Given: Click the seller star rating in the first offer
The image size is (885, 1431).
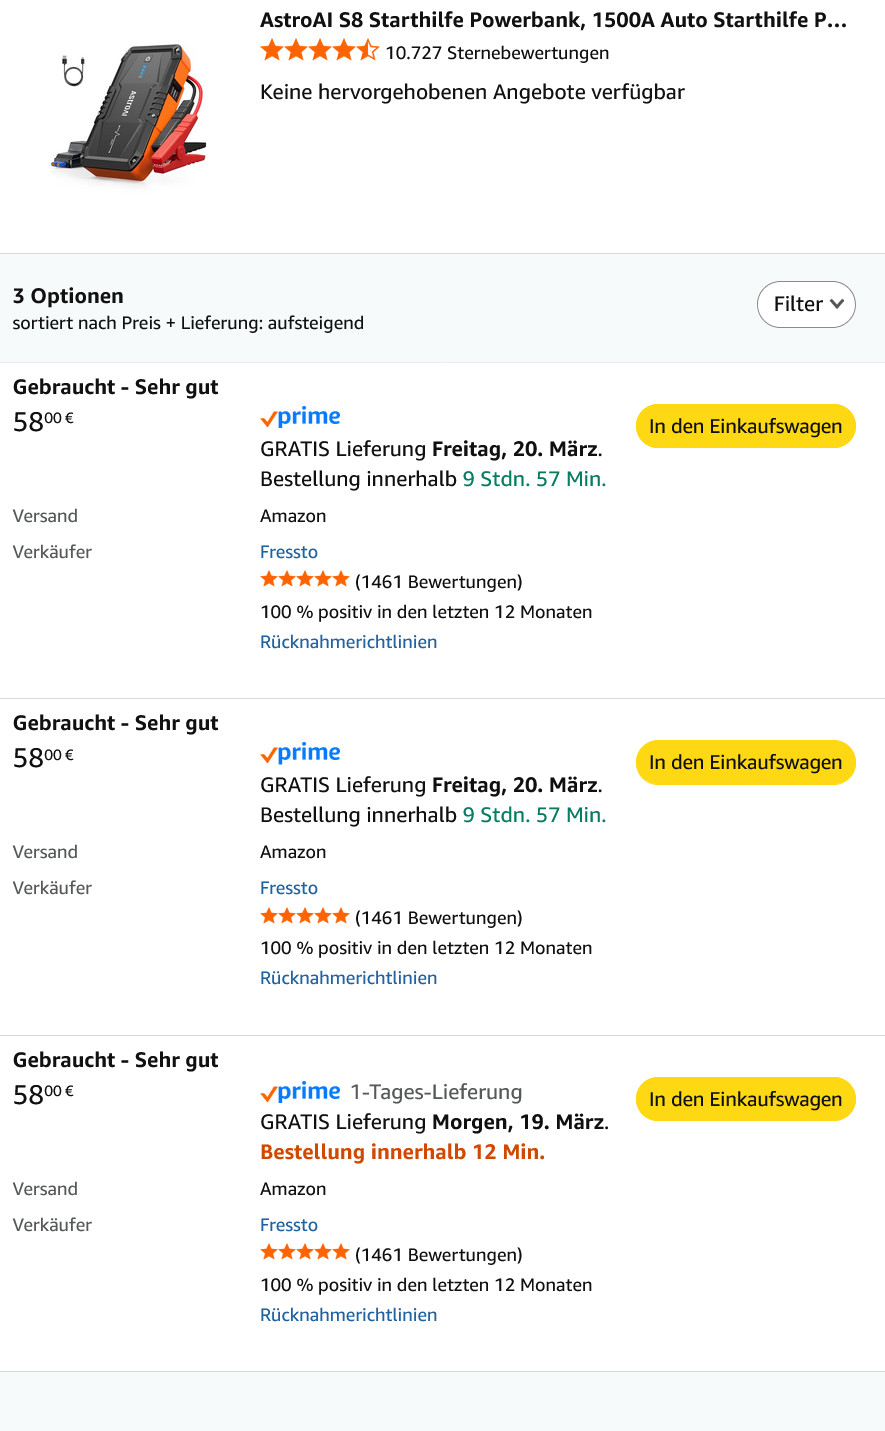Looking at the screenshot, I should tap(304, 580).
